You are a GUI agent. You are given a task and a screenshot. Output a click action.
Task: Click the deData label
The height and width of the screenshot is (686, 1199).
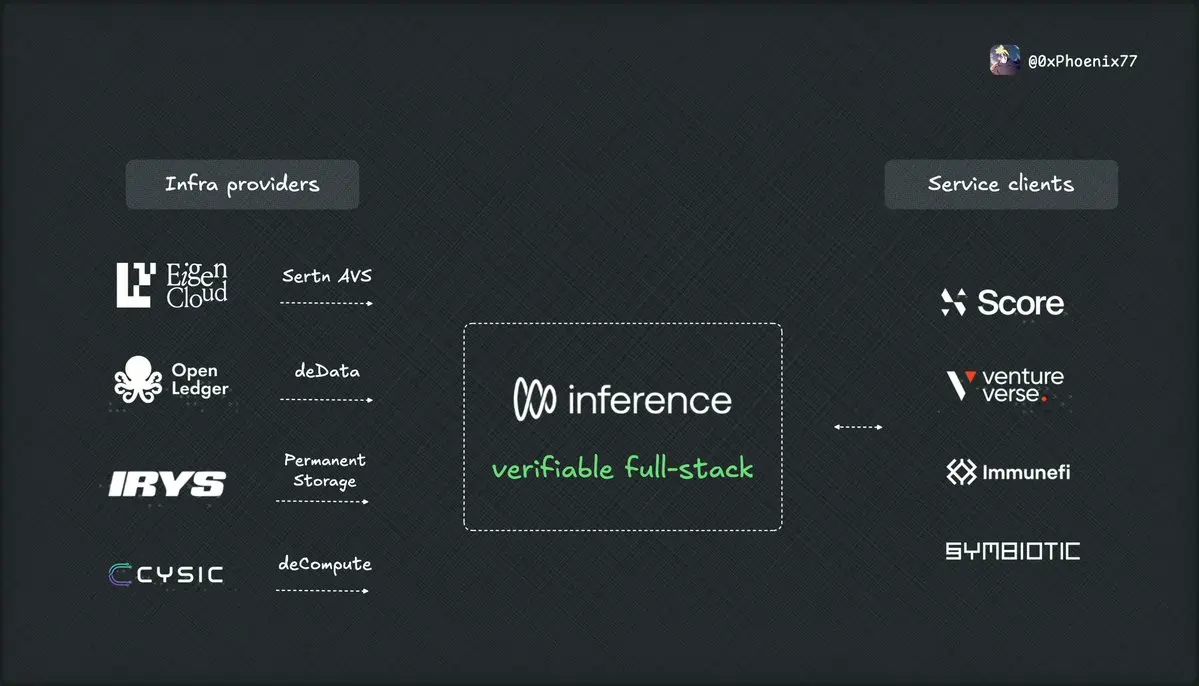327,371
